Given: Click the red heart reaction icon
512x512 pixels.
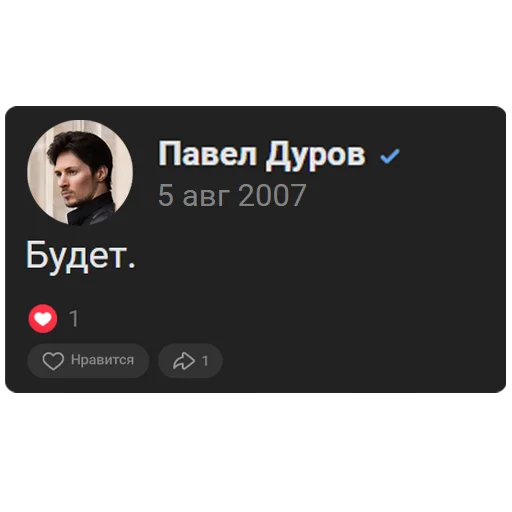Looking at the screenshot, I should click(x=43, y=319).
